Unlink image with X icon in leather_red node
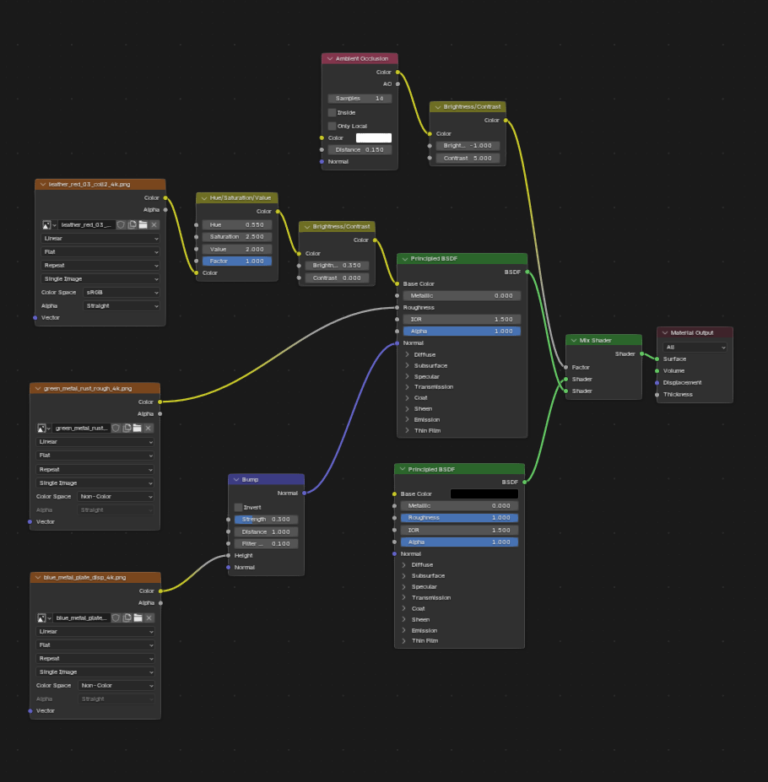 coord(154,225)
